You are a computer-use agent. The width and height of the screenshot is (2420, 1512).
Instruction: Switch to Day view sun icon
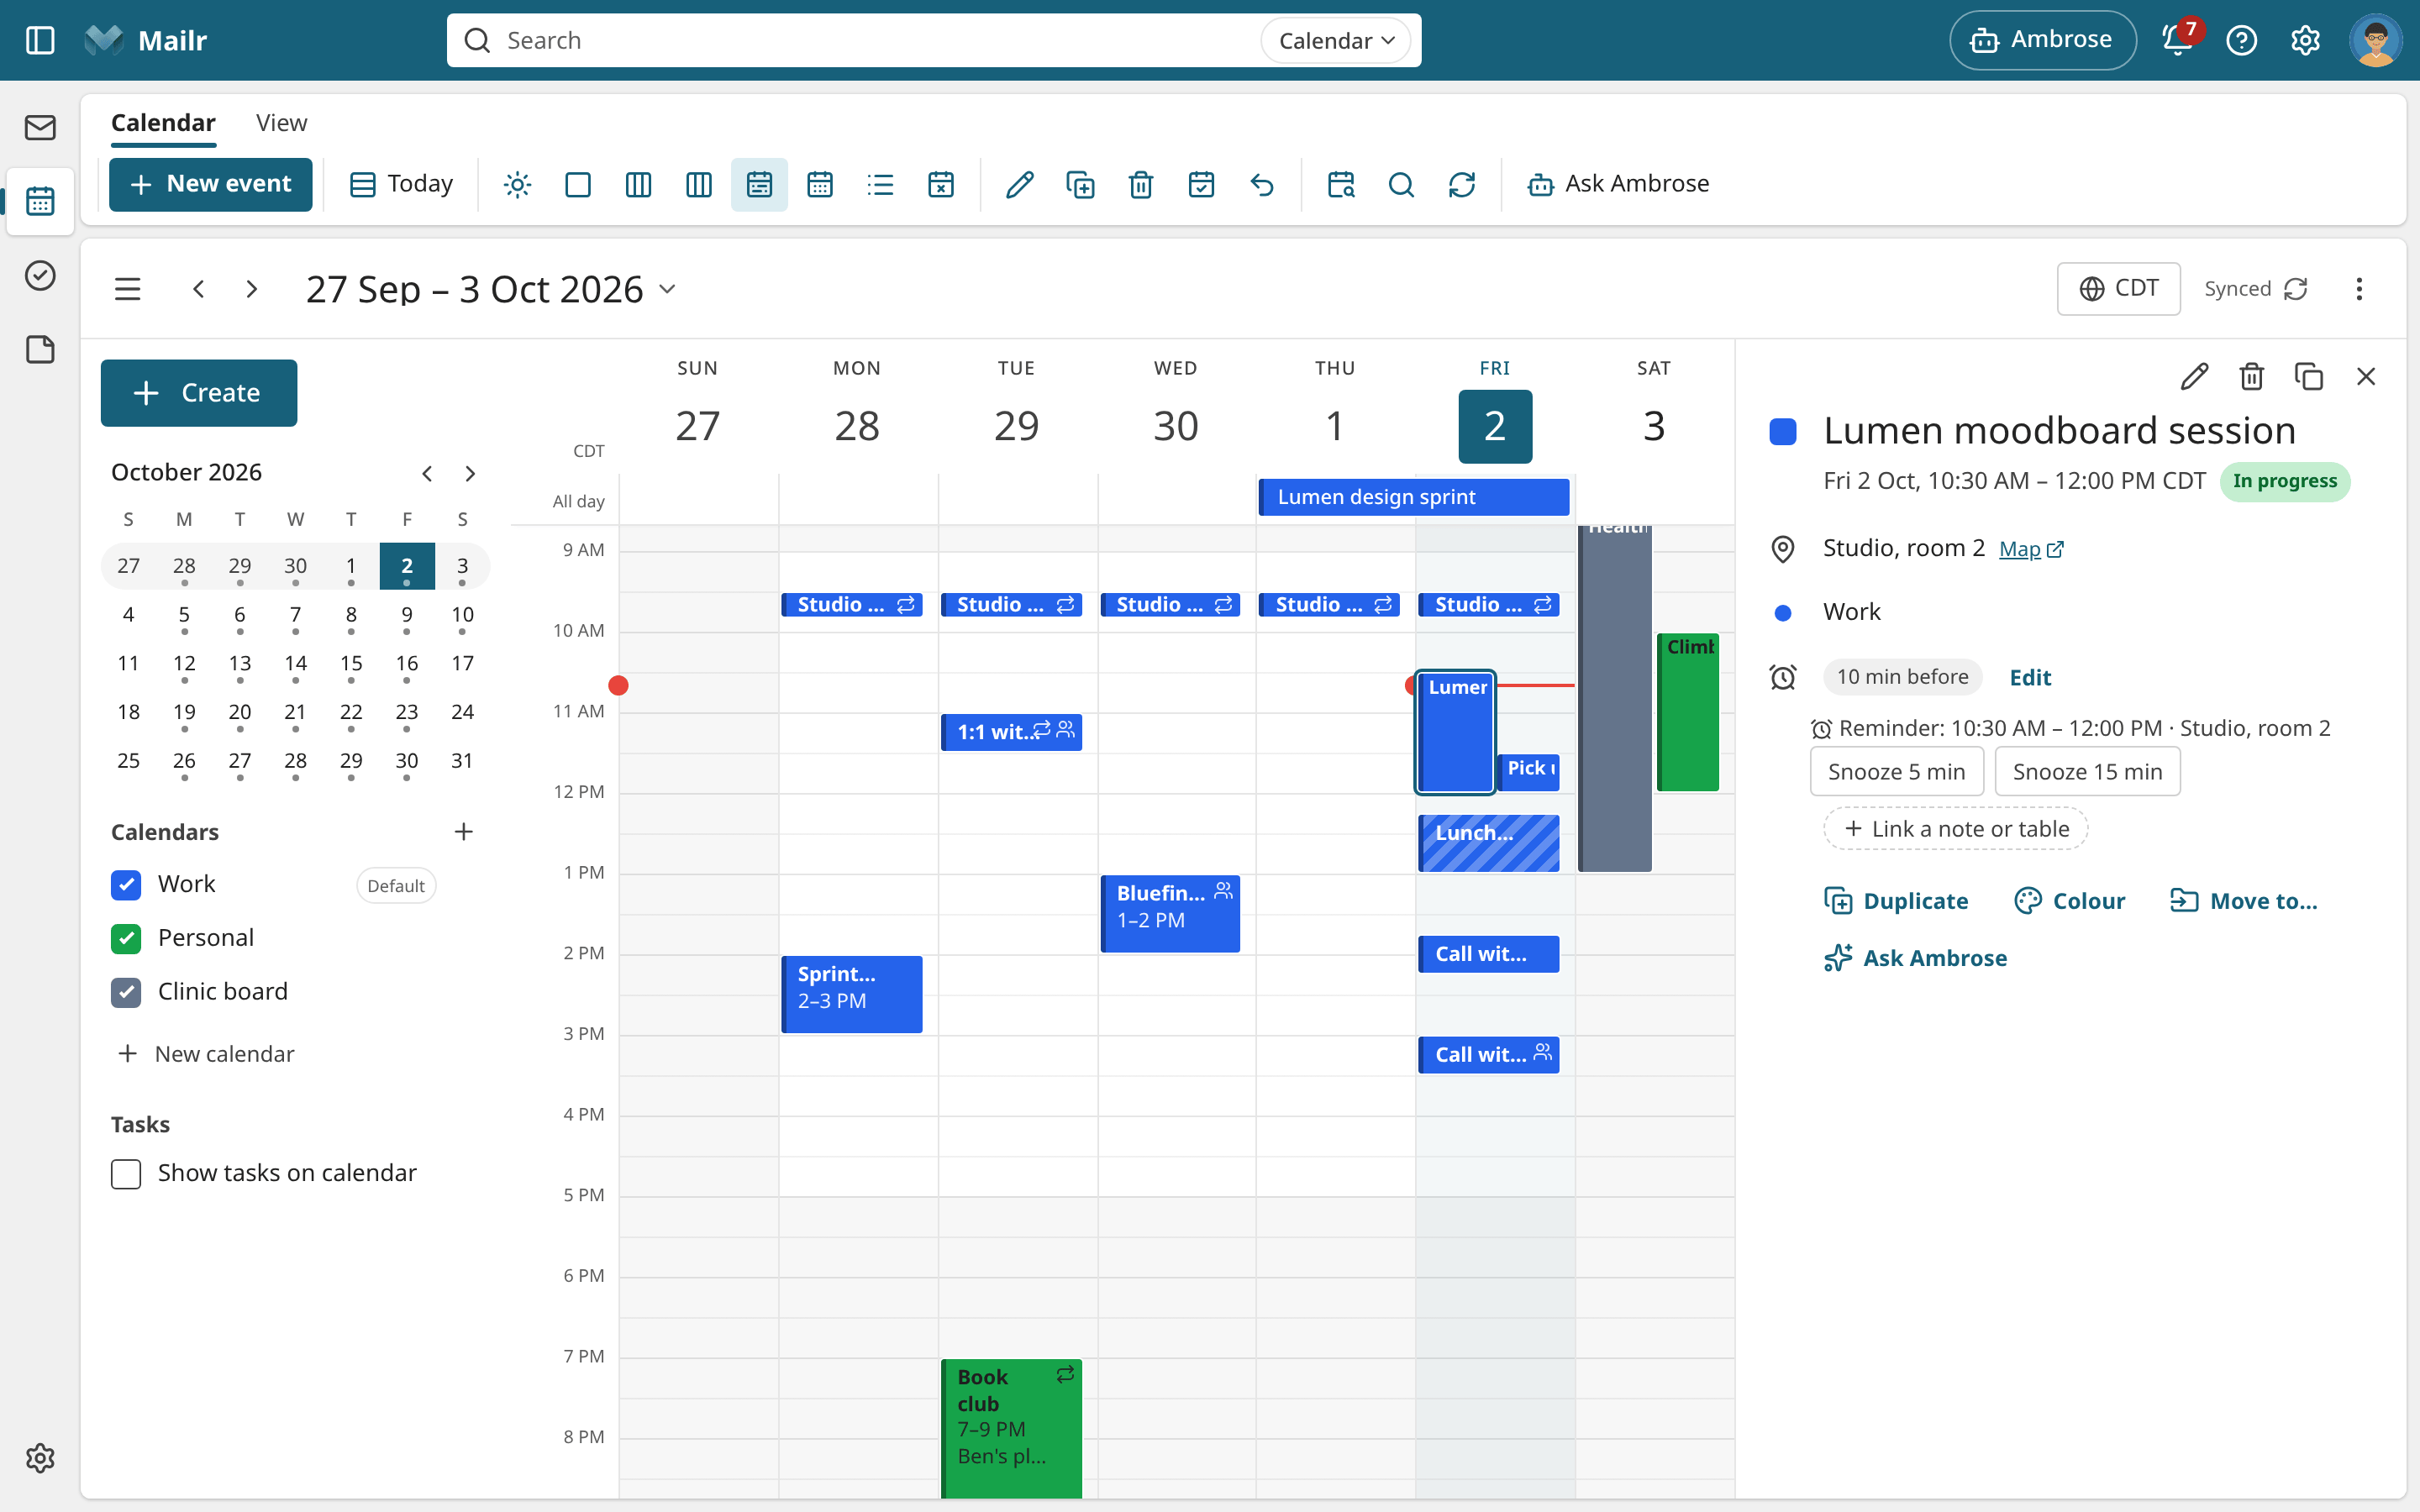[x=517, y=184]
